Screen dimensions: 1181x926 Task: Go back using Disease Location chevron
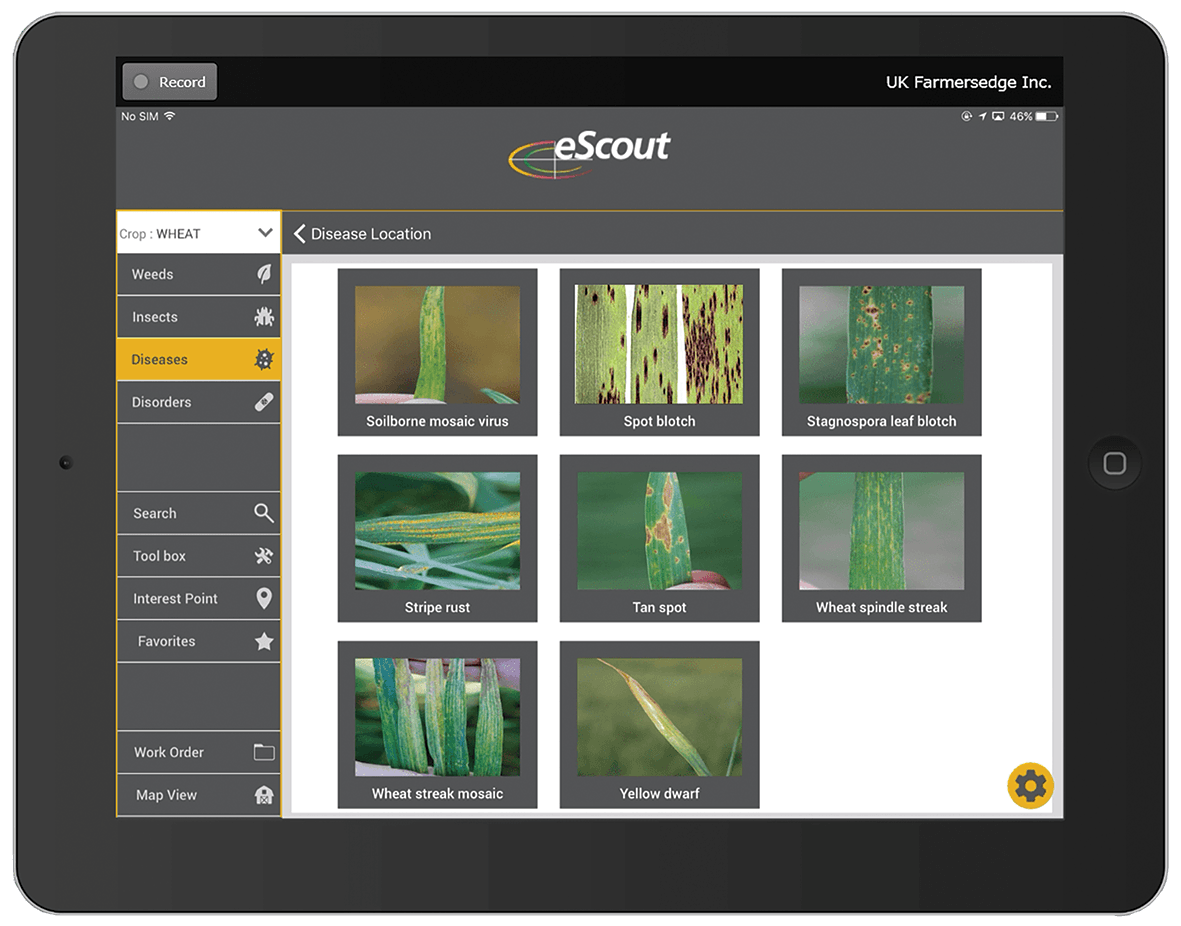[x=299, y=234]
